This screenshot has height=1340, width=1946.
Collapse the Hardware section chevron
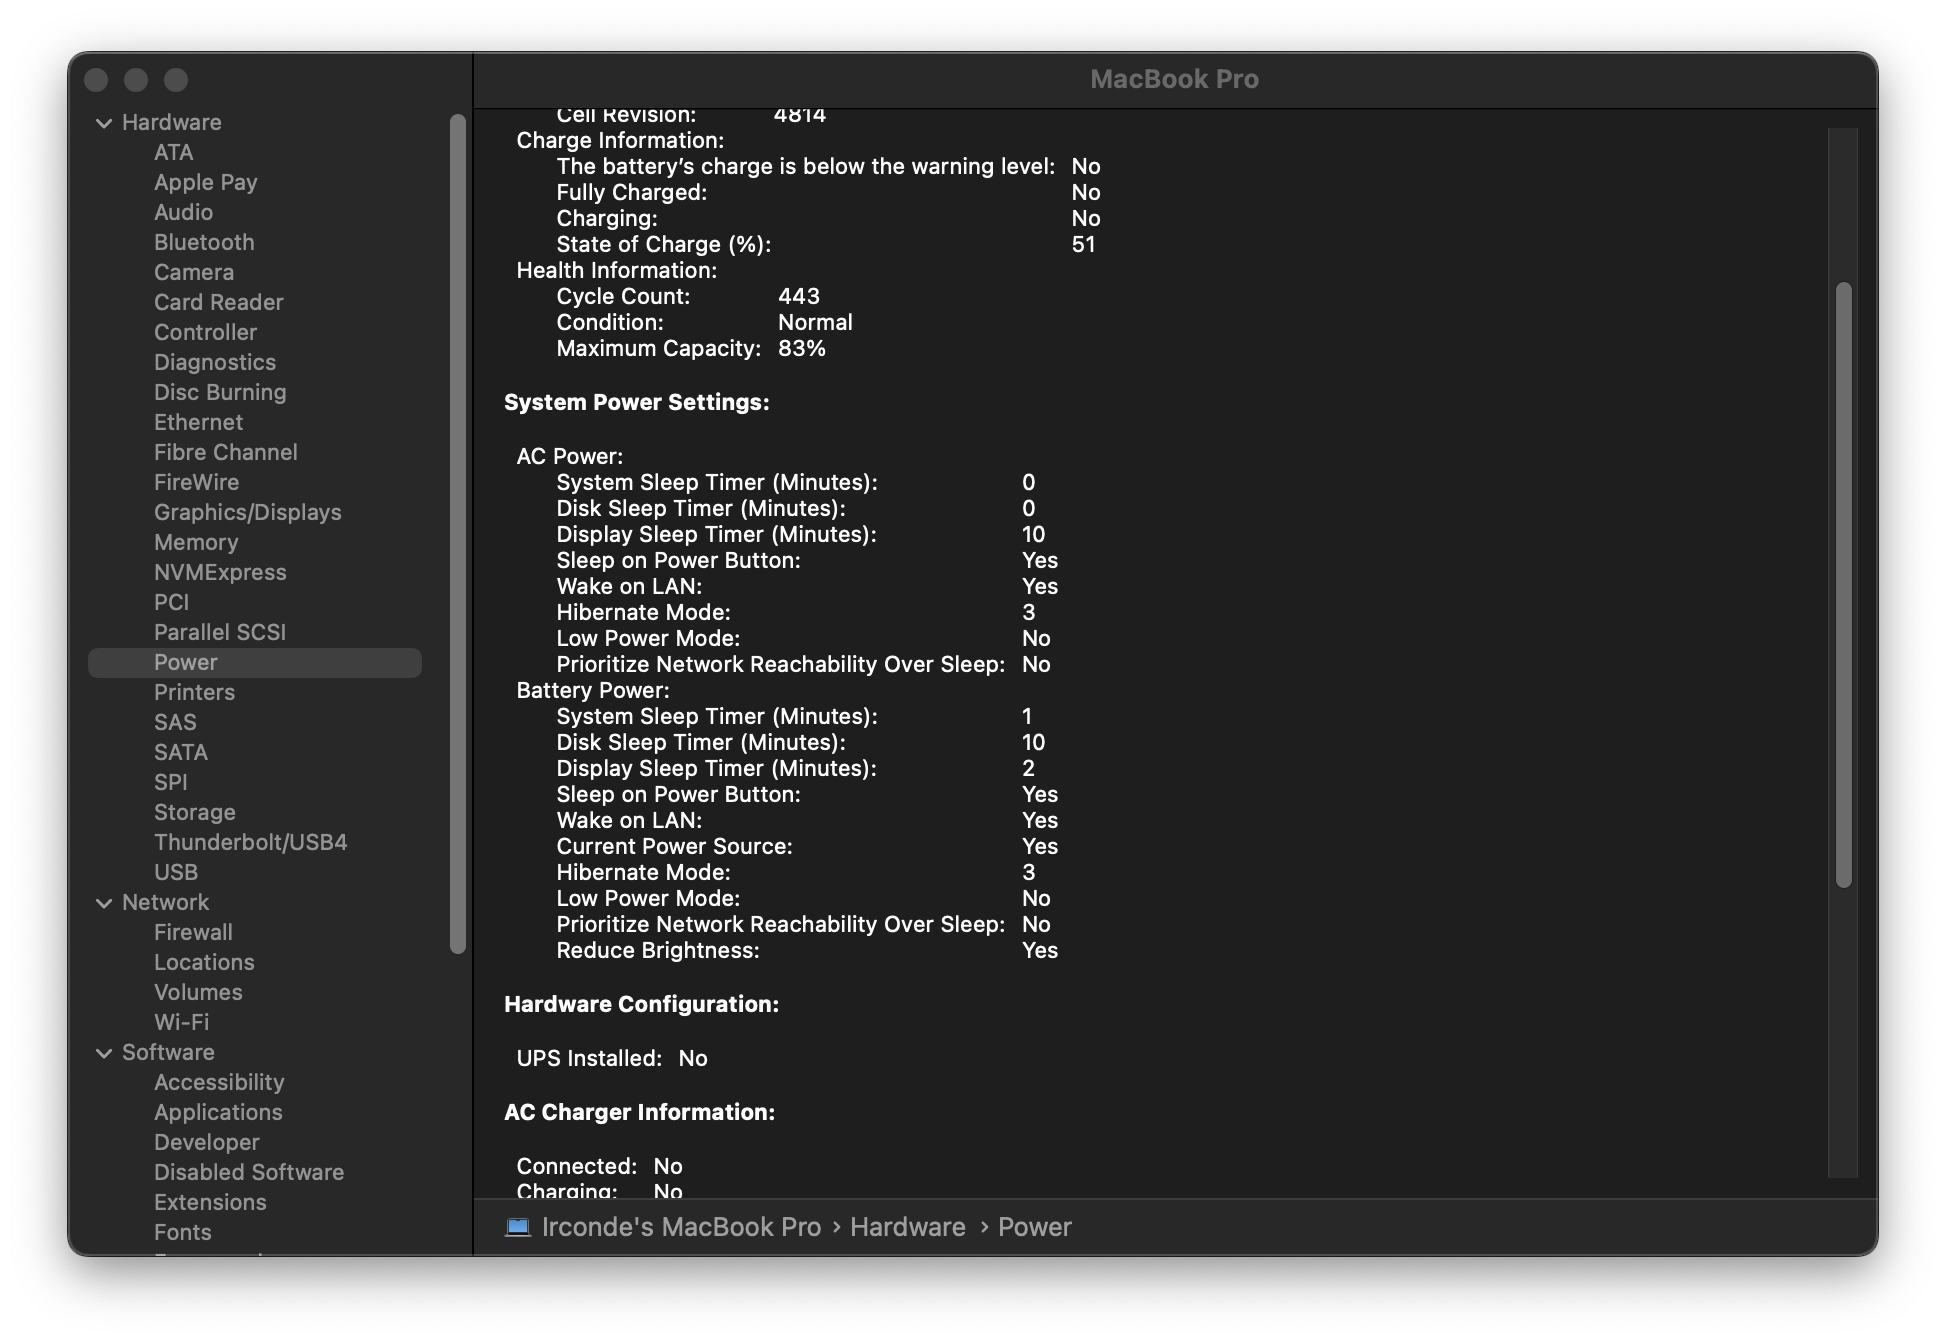[104, 123]
